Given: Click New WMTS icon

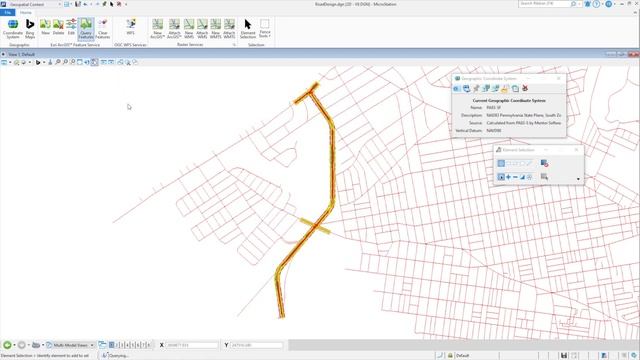Looking at the screenshot, I should point(216,29).
